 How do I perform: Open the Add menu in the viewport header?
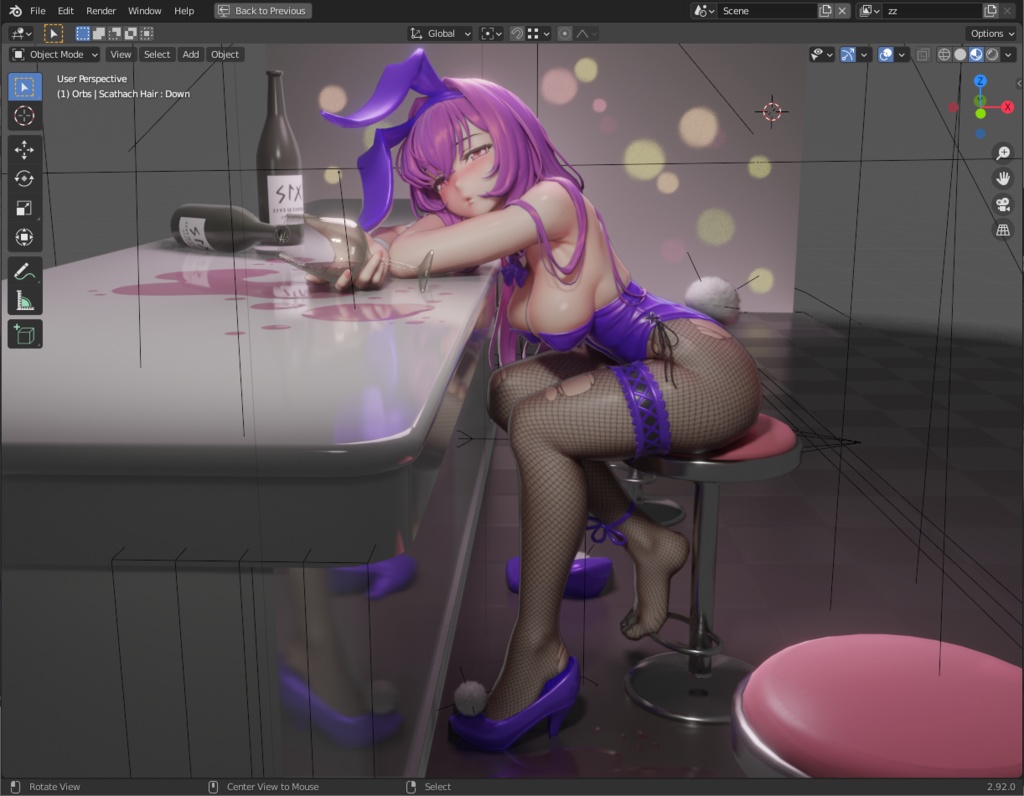pyautogui.click(x=190, y=54)
